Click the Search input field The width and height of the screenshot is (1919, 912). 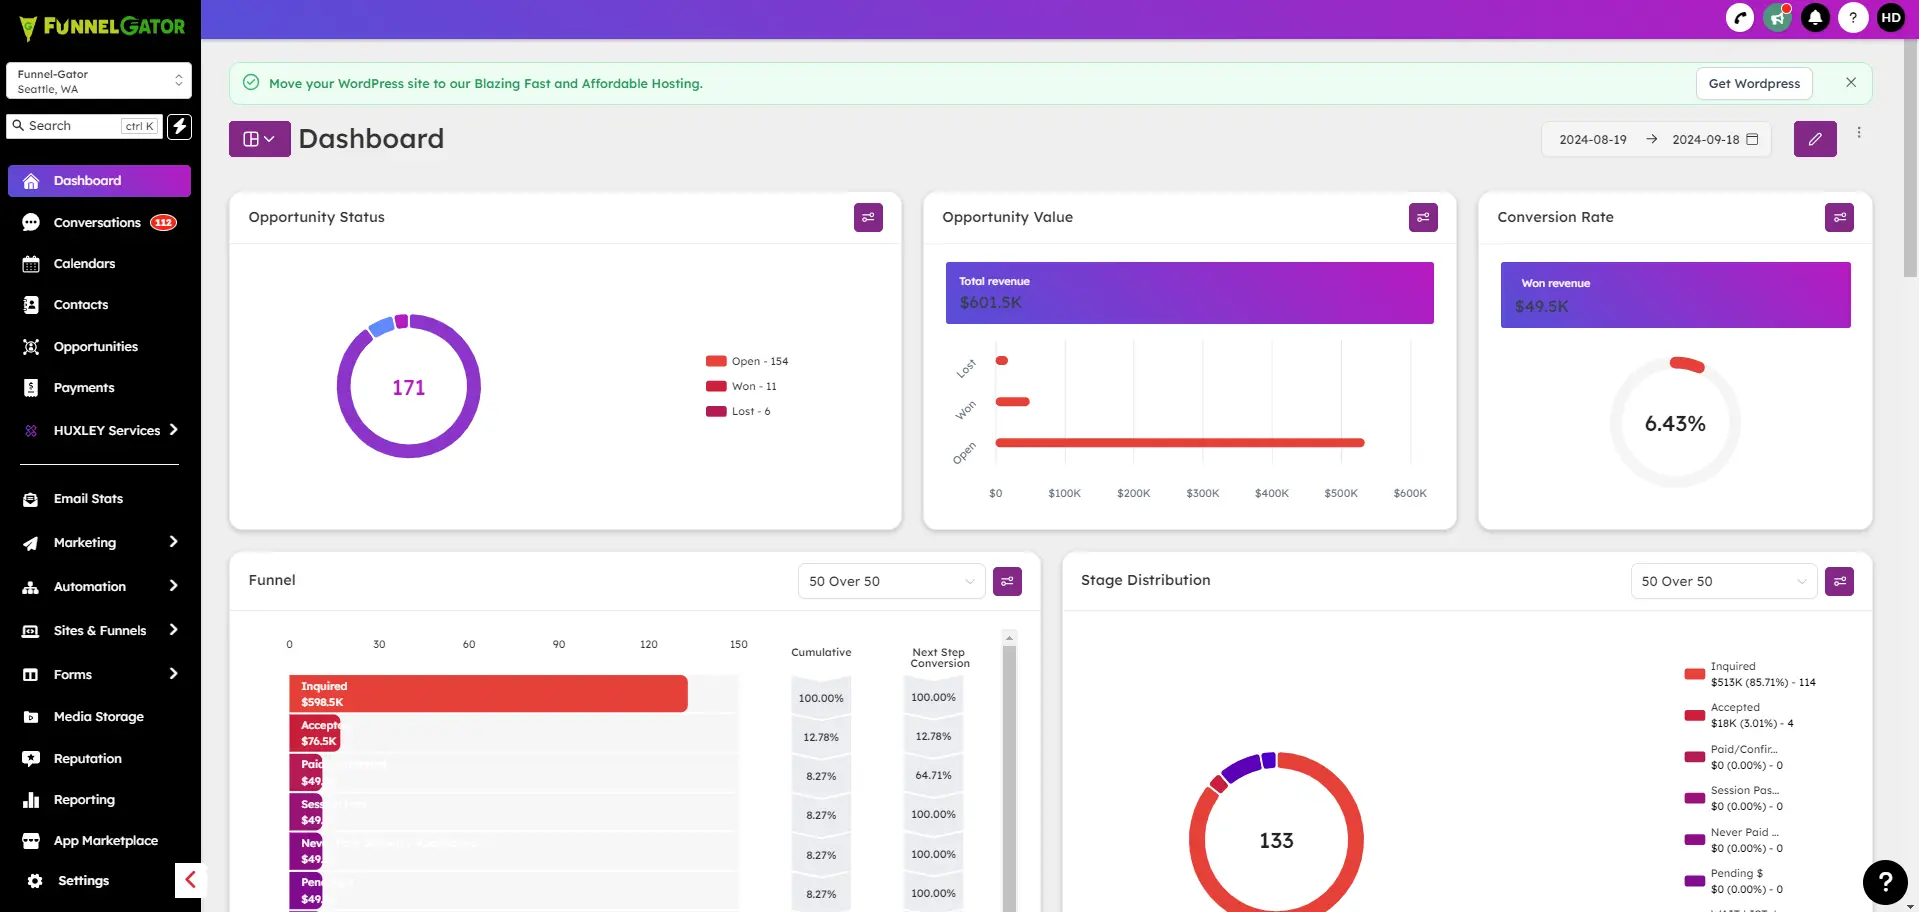[x=85, y=126]
